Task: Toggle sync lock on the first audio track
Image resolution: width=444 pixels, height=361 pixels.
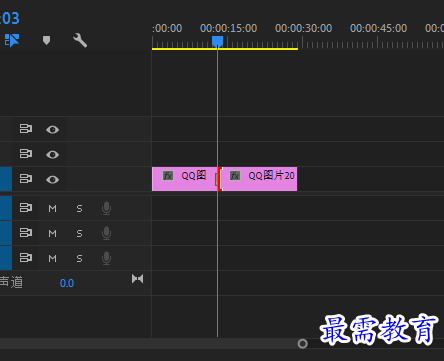Action: [26, 208]
